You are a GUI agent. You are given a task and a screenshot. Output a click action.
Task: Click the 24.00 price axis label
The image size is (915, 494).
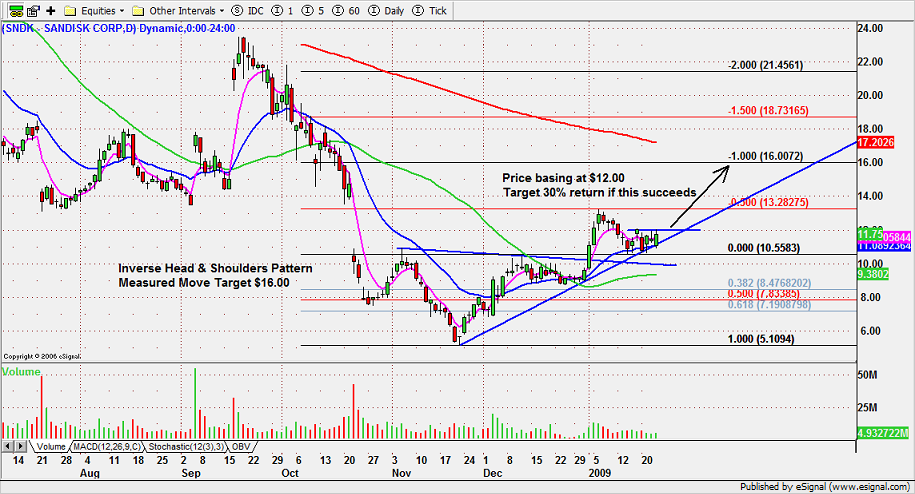click(x=870, y=28)
